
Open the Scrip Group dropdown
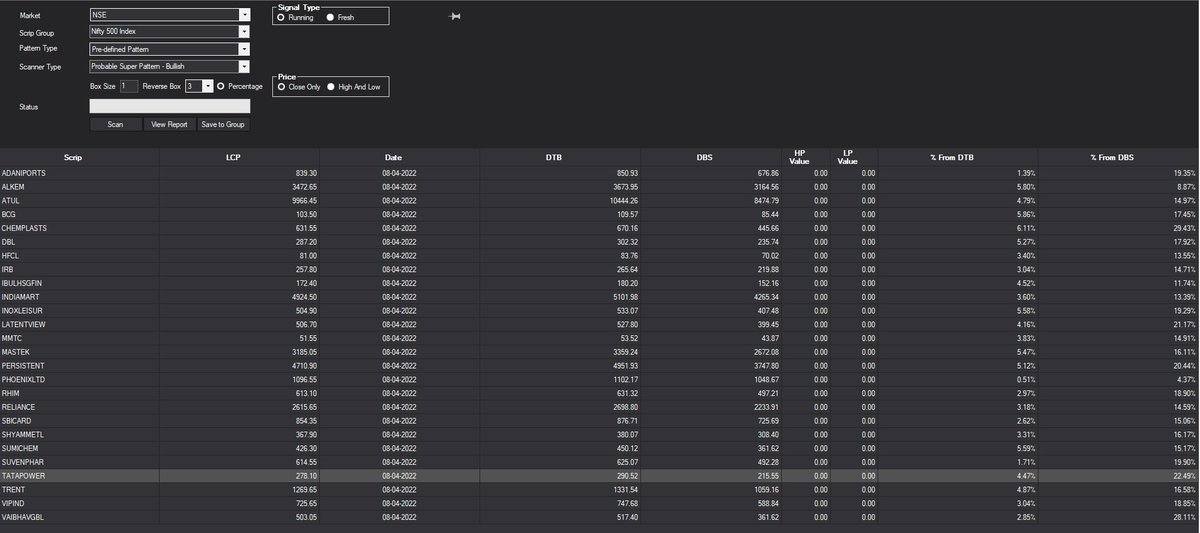(244, 32)
